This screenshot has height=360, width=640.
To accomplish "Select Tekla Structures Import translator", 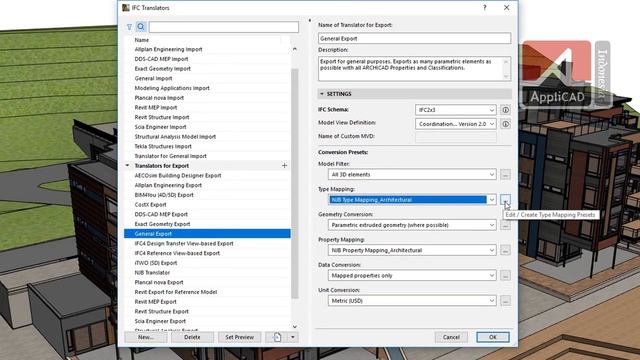I will [x=207, y=146].
